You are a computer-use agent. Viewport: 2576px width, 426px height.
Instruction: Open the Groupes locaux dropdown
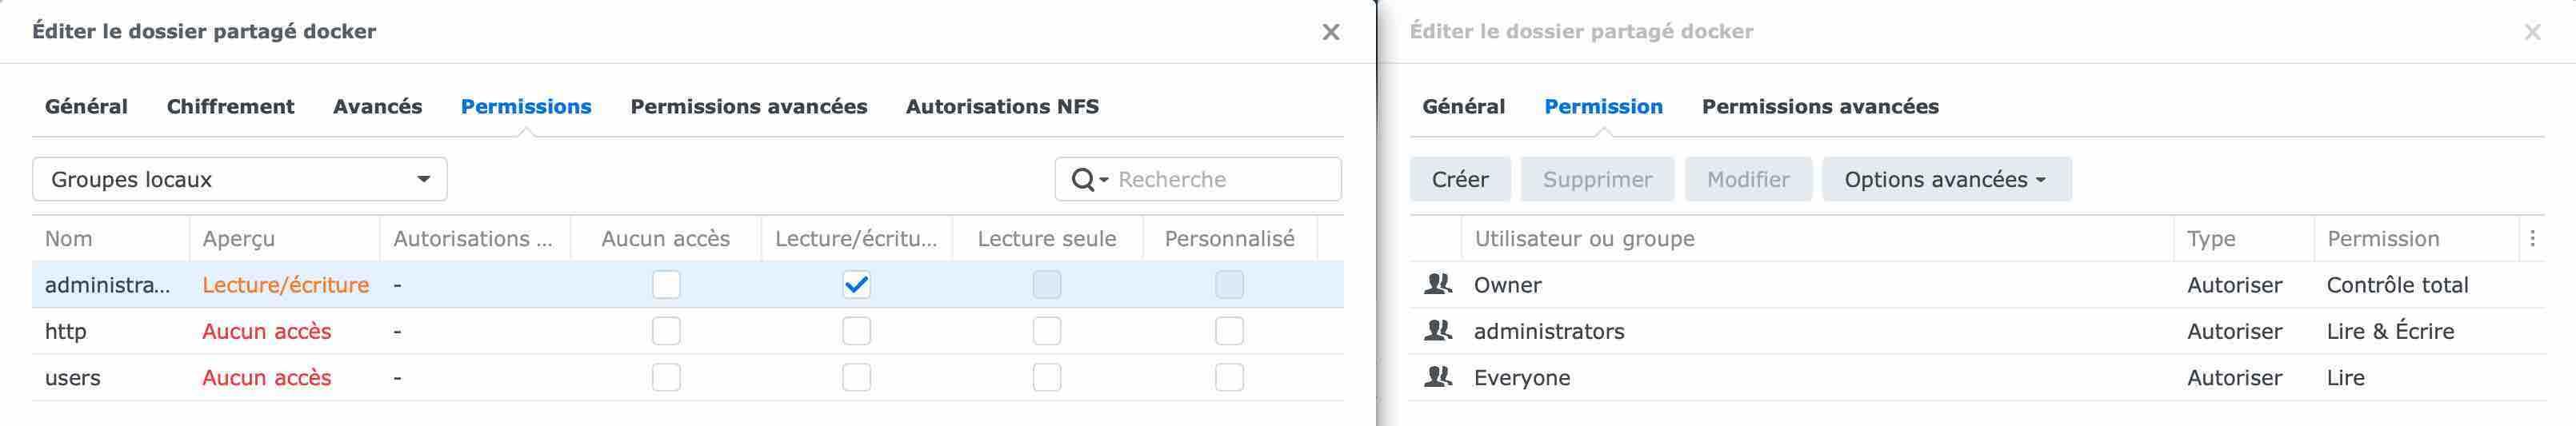point(240,180)
